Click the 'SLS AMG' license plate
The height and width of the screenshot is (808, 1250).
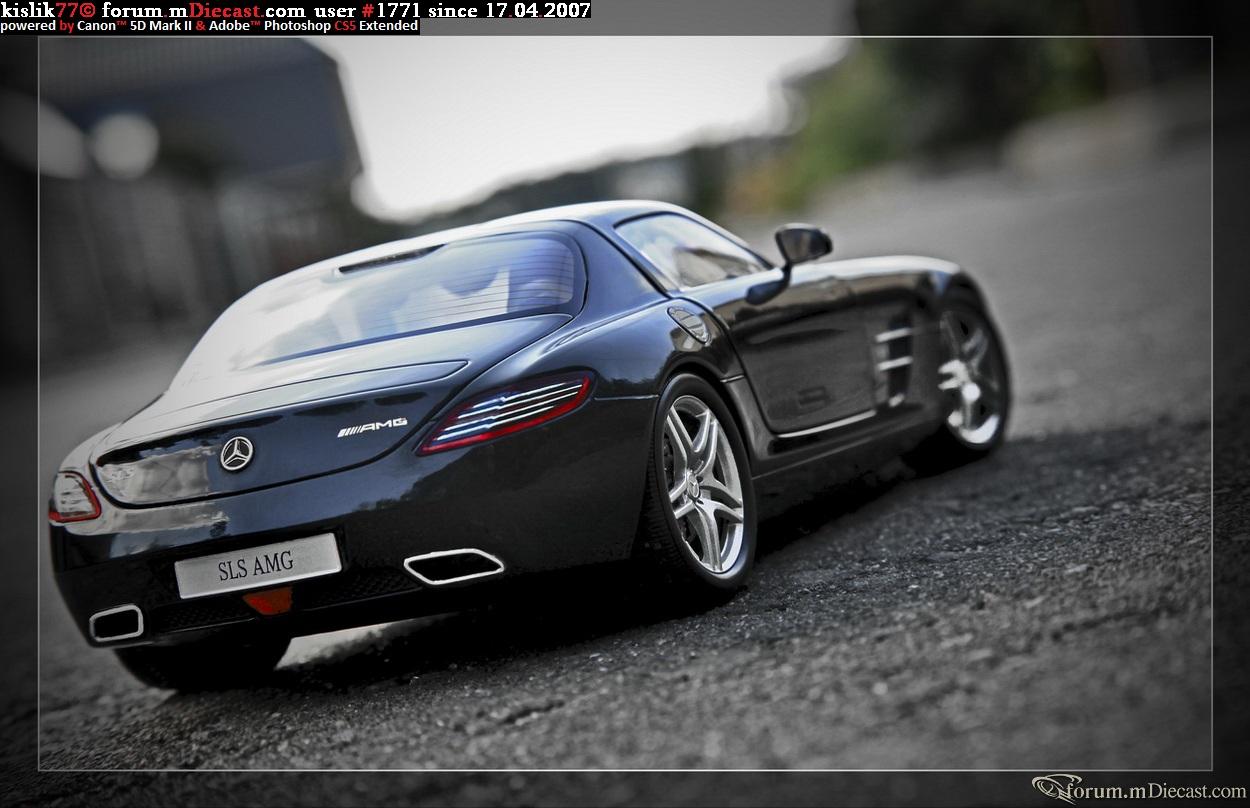(257, 566)
